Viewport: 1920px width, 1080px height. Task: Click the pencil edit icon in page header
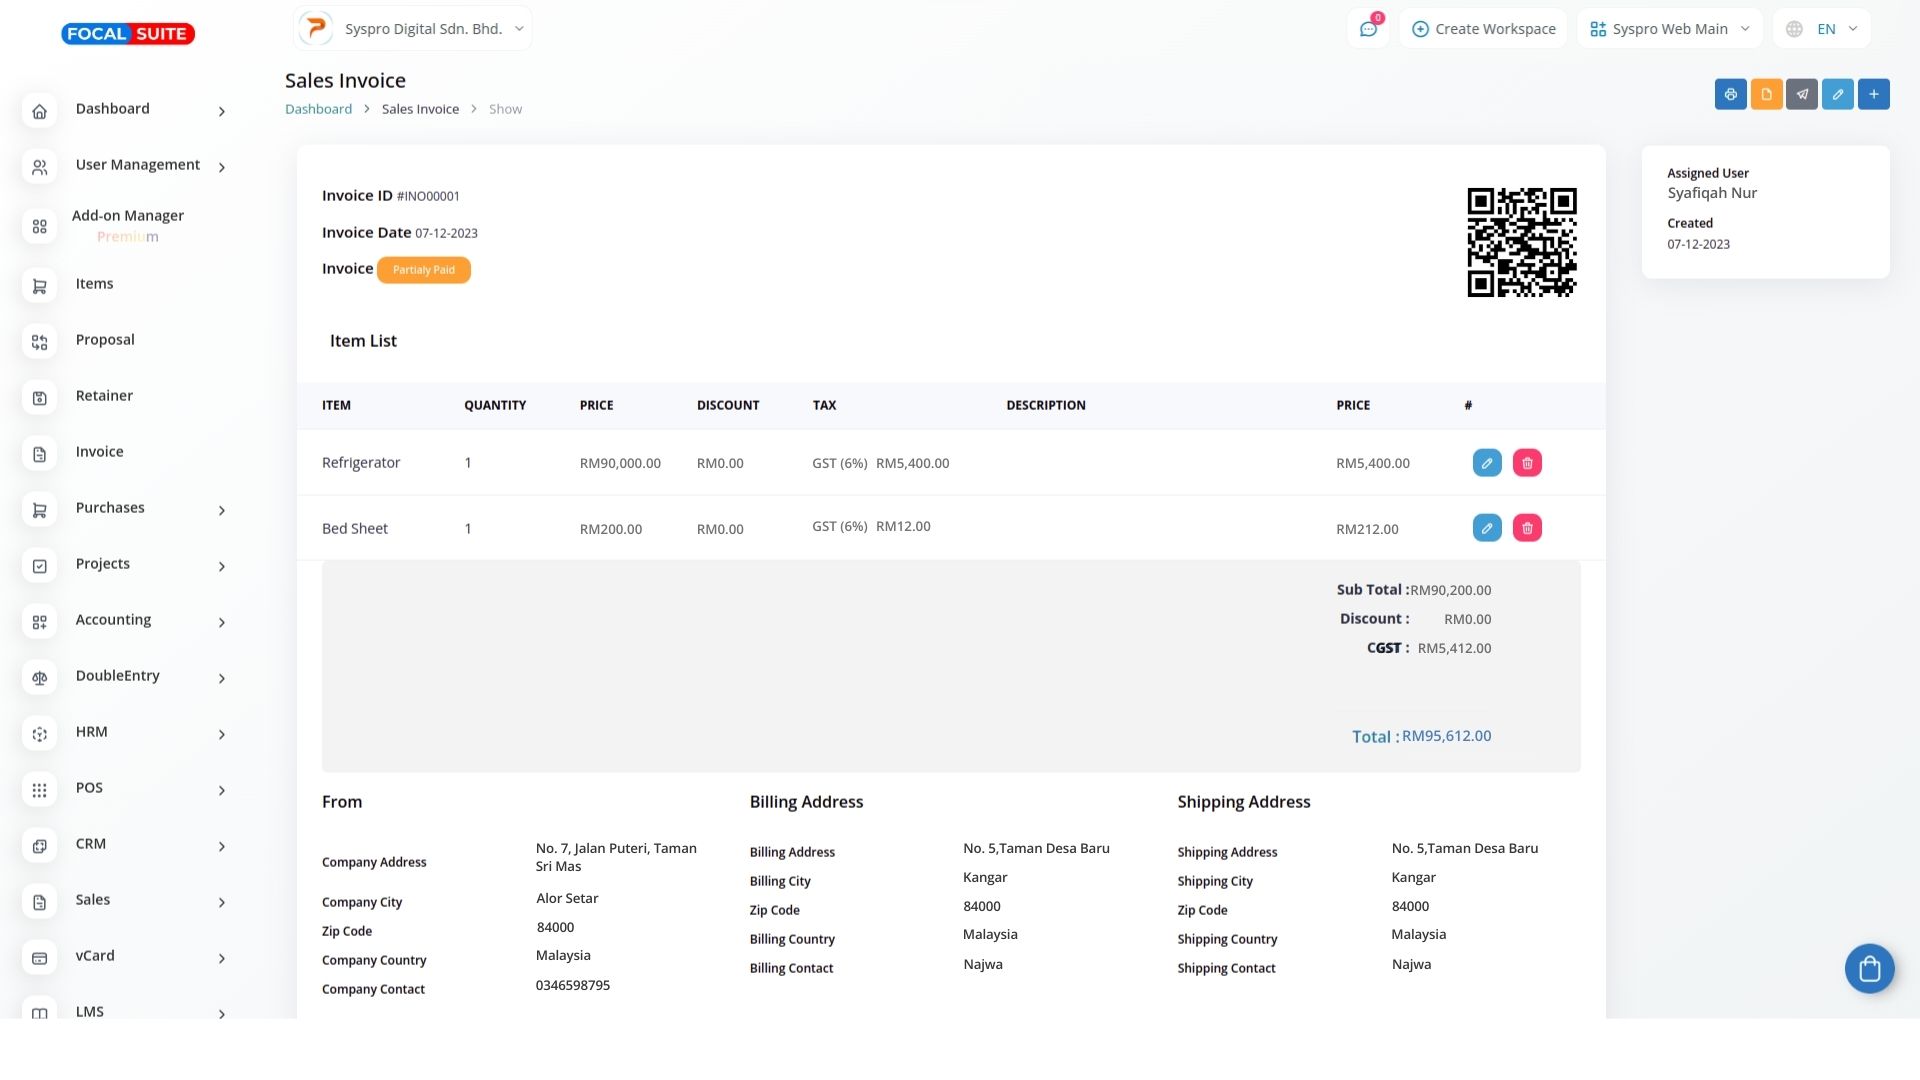[x=1837, y=94]
